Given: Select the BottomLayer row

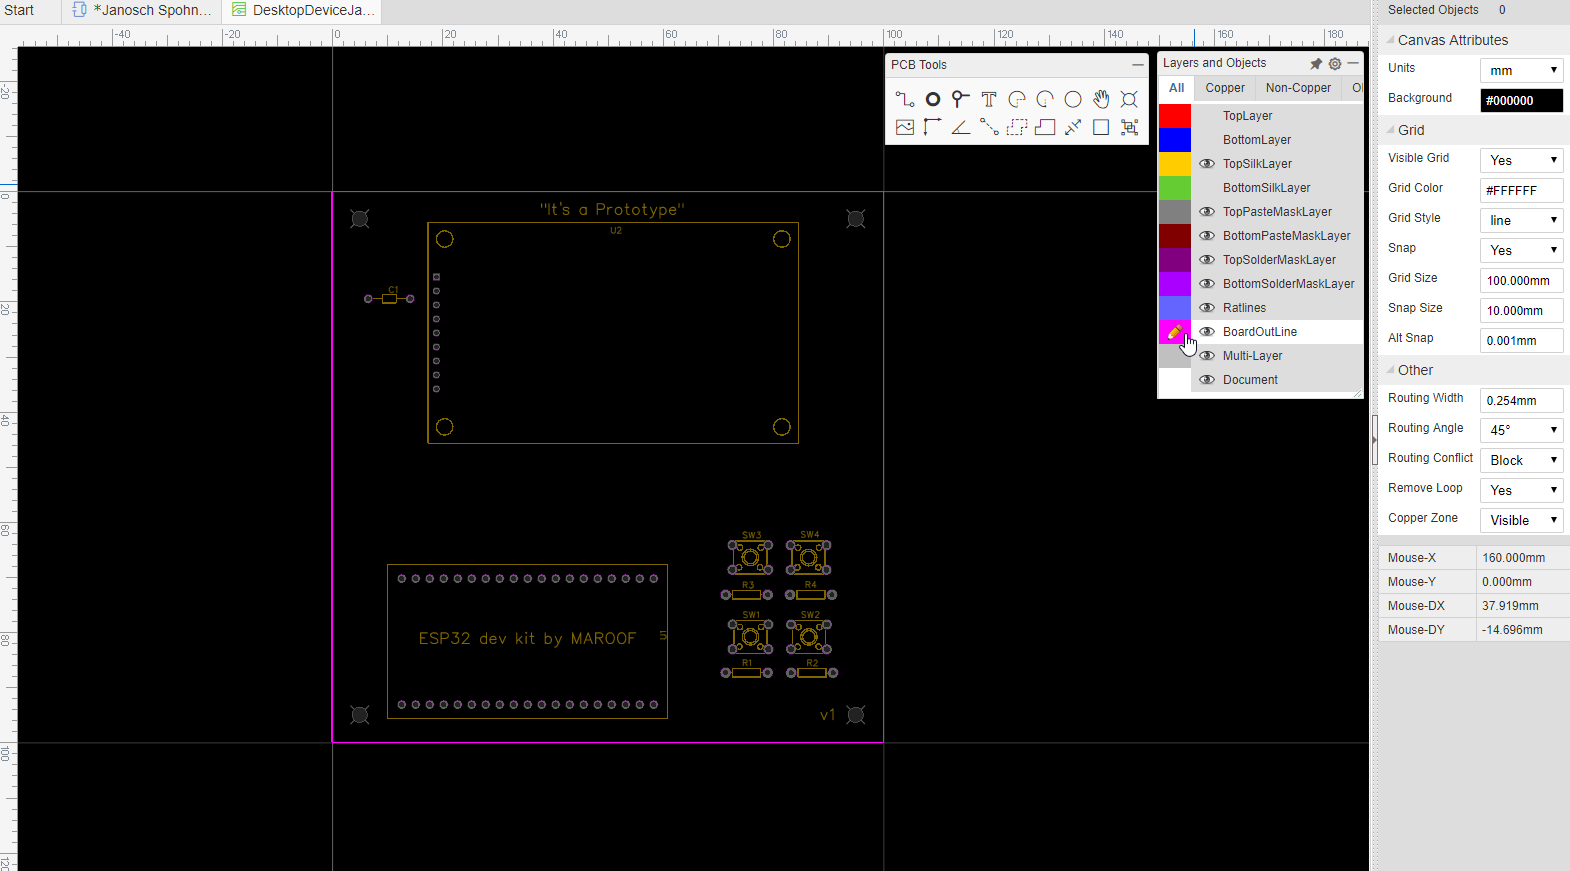Looking at the screenshot, I should click(1260, 140).
